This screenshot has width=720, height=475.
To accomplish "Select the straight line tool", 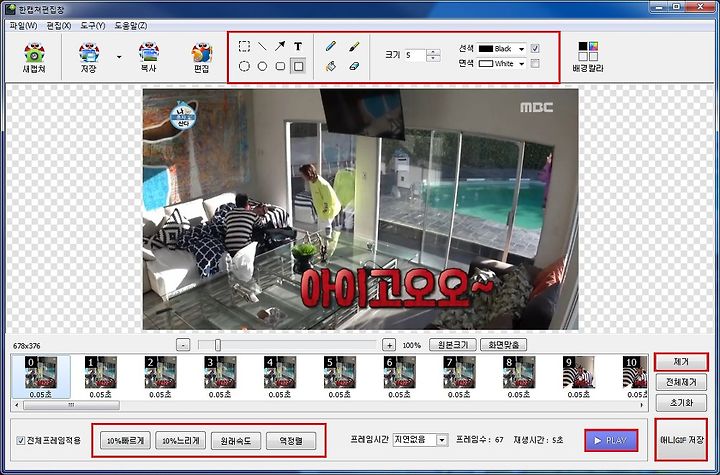I will (x=262, y=46).
